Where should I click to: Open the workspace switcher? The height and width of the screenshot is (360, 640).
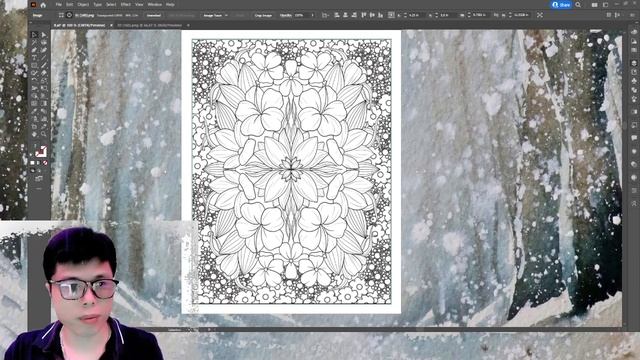(x=606, y=5)
